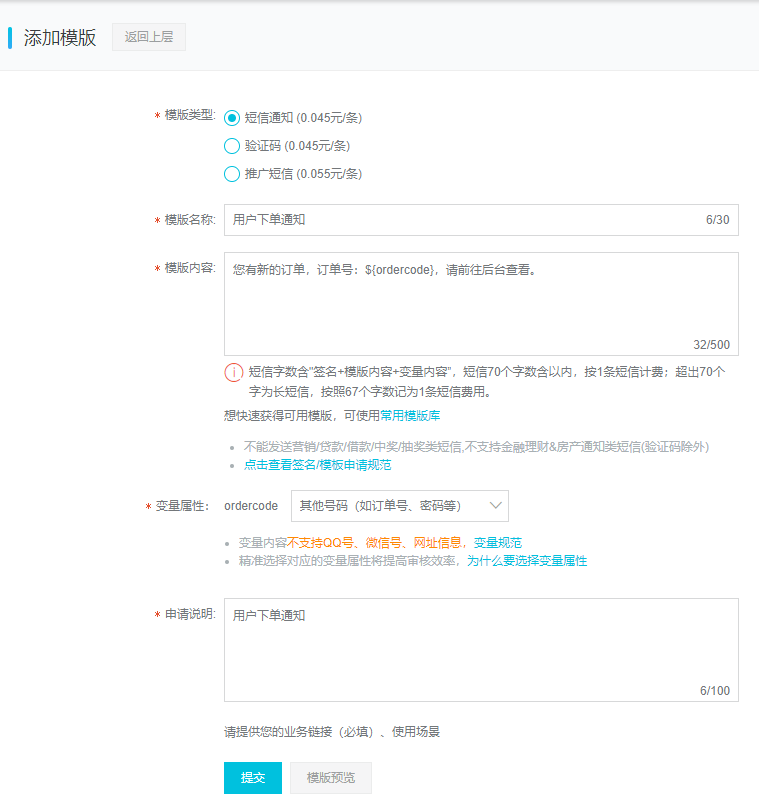
Task: Click 为什么要选择变量属性 link
Action: 527,561
